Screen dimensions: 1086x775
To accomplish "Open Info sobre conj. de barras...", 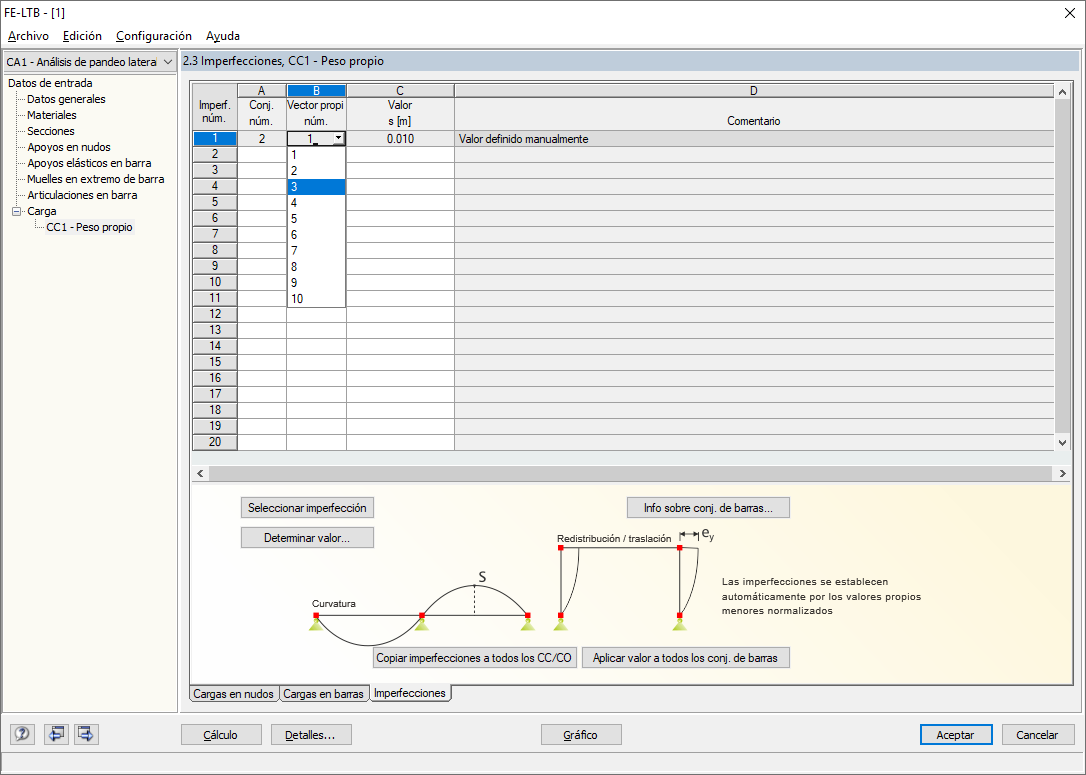I will (708, 508).
